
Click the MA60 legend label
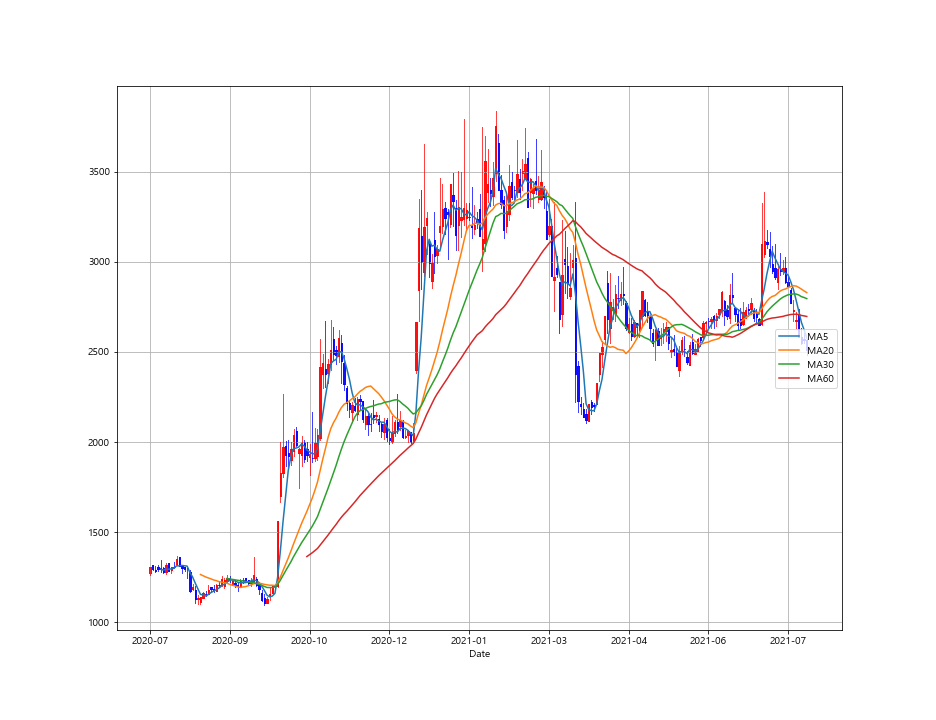point(820,379)
